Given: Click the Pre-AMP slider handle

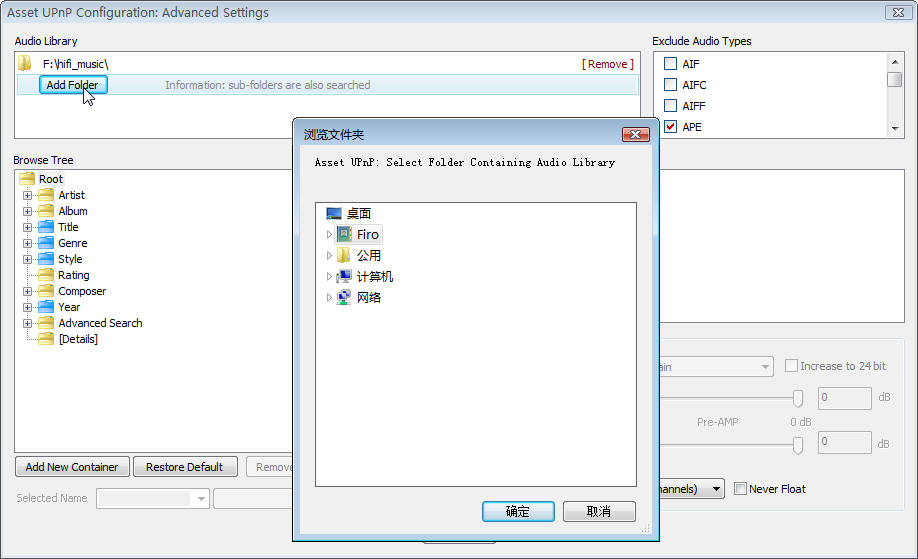Looking at the screenshot, I should pyautogui.click(x=797, y=445).
